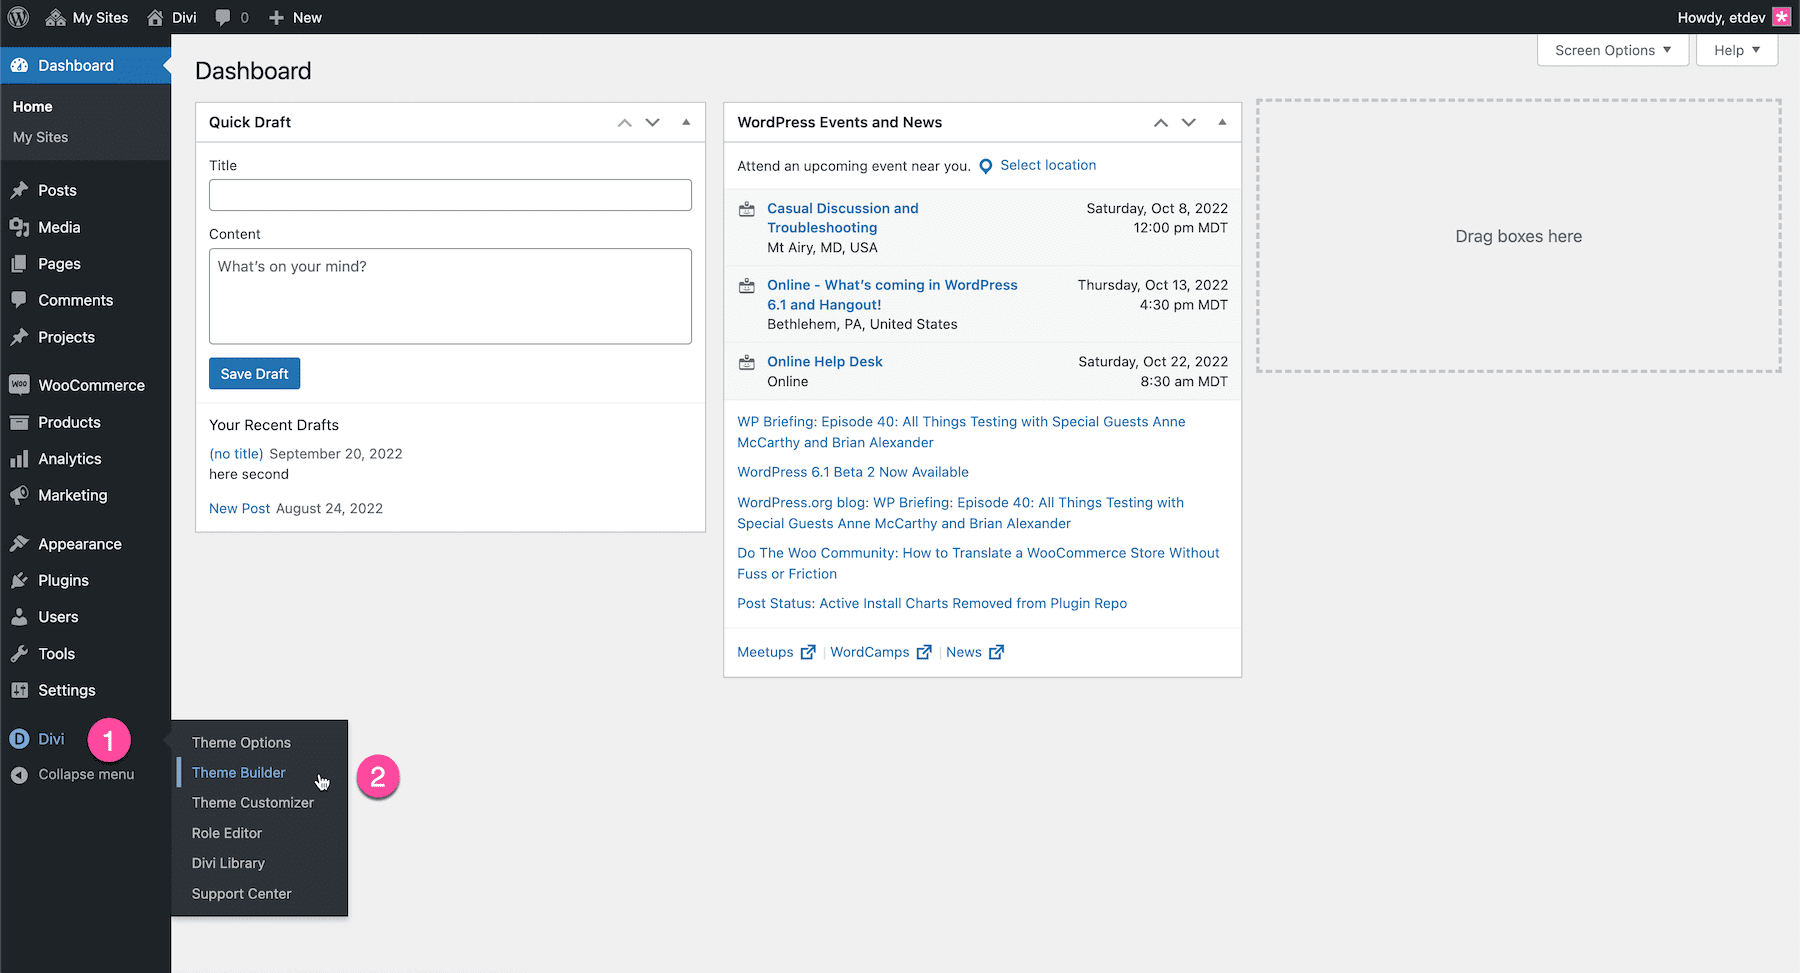The image size is (1800, 973).
Task: Open Divi Library from the submenu
Action: point(228,862)
